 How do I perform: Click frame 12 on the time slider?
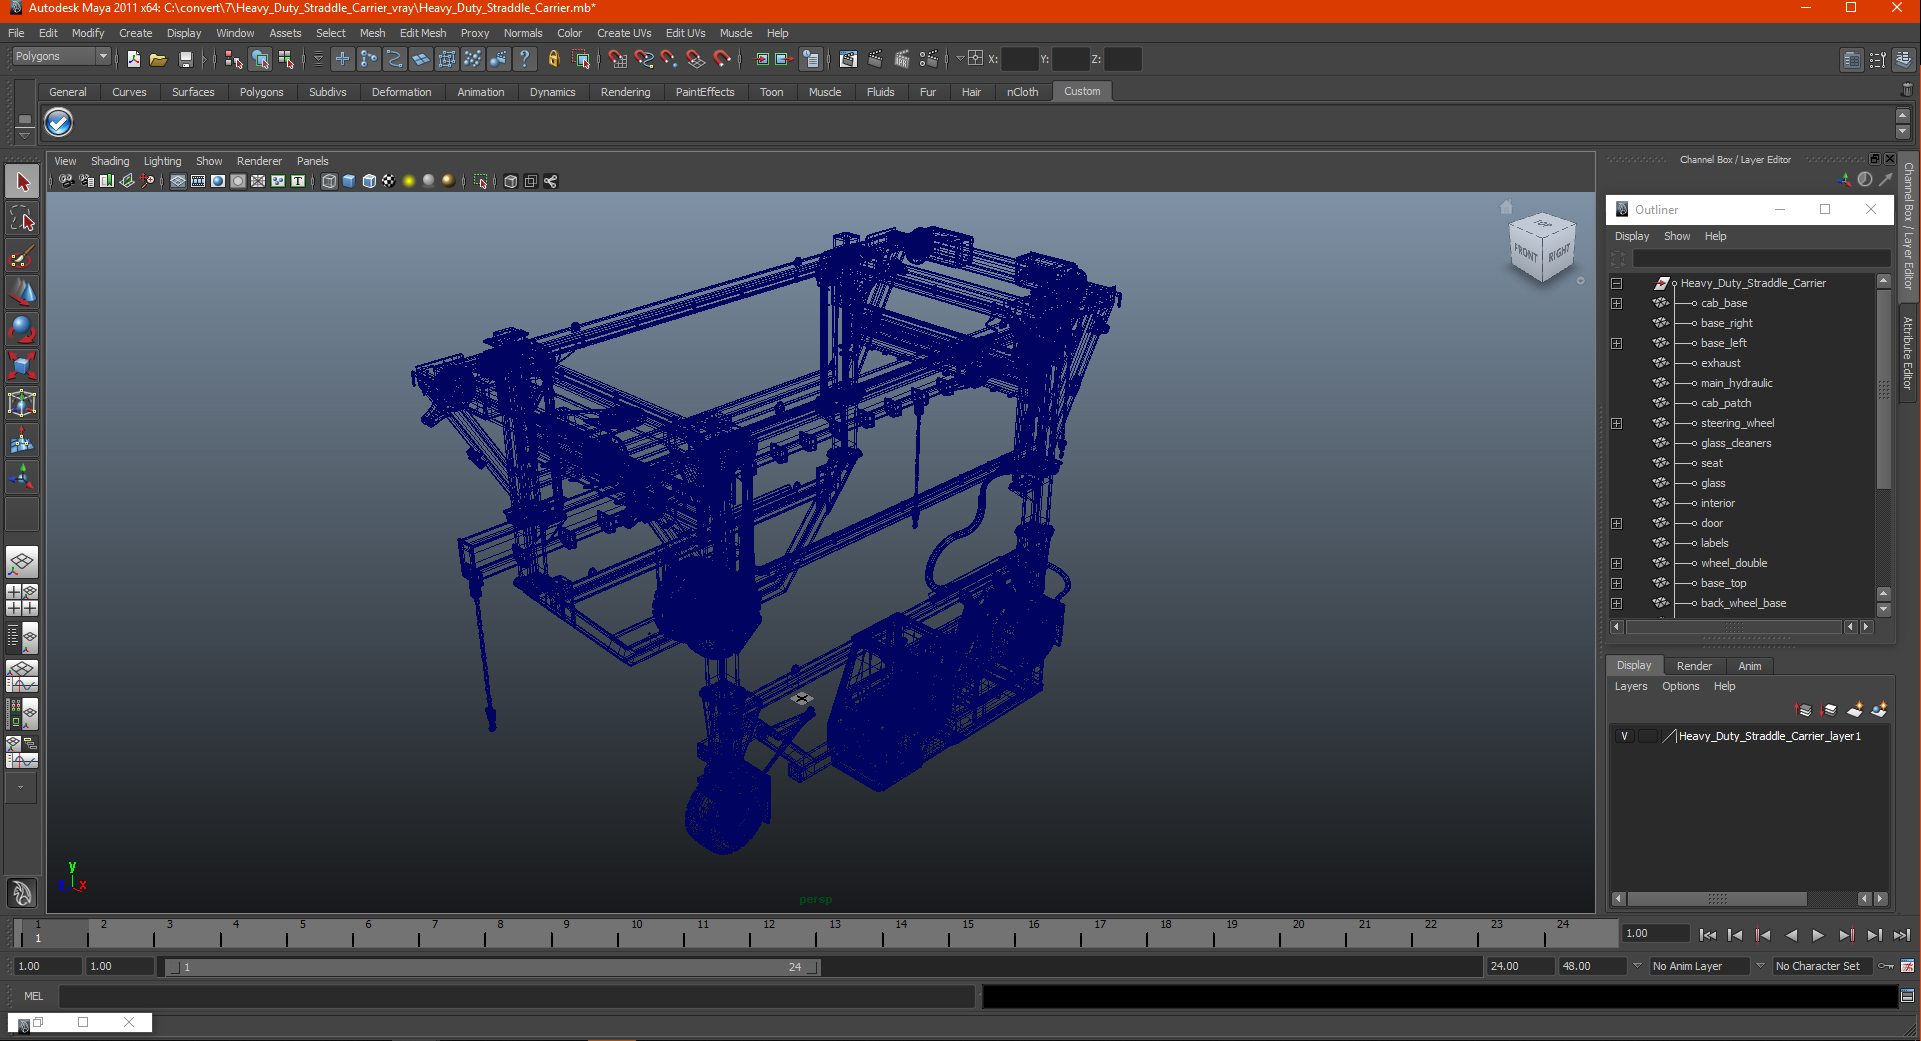tap(769, 933)
